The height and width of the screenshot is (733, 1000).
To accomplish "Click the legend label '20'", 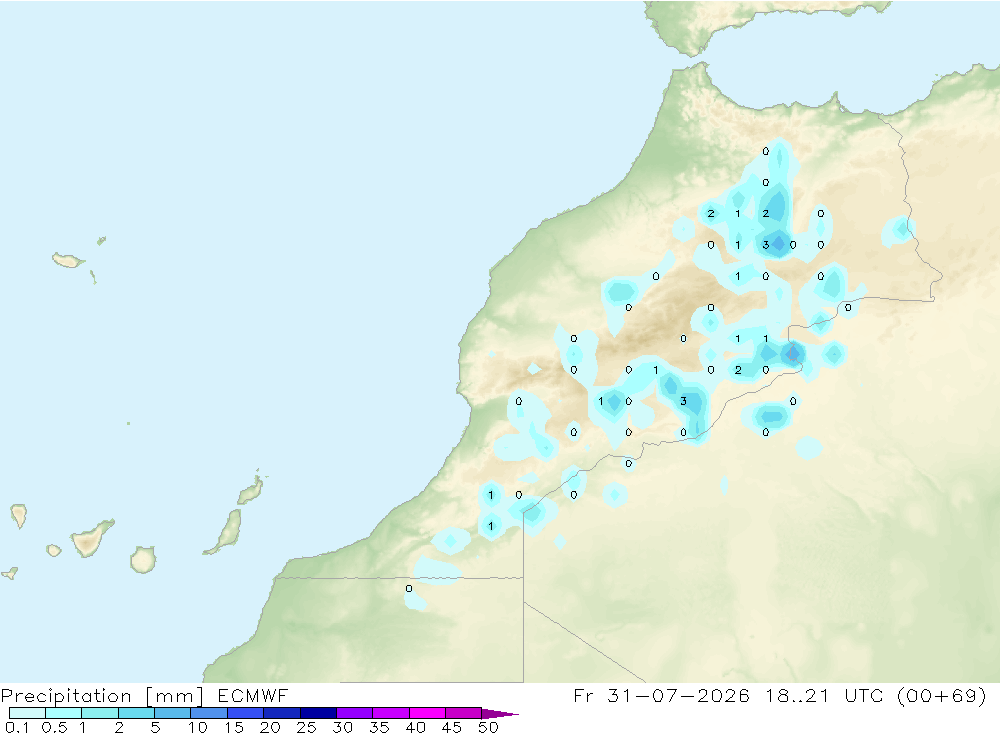I will point(270,727).
